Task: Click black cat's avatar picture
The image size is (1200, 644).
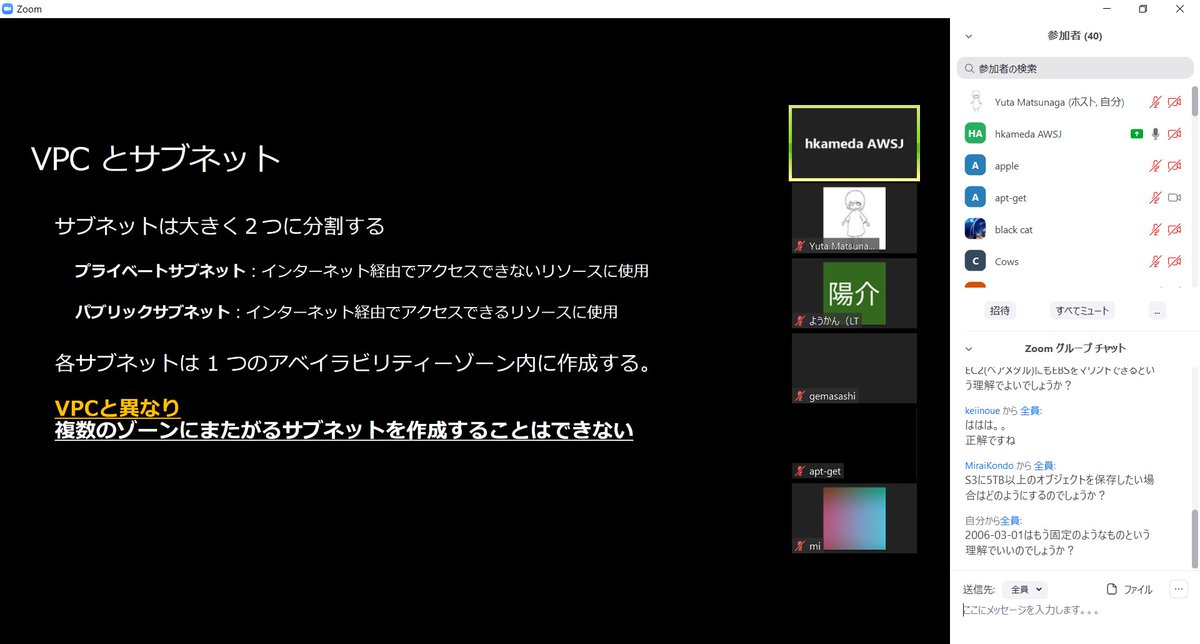Action: pos(975,230)
